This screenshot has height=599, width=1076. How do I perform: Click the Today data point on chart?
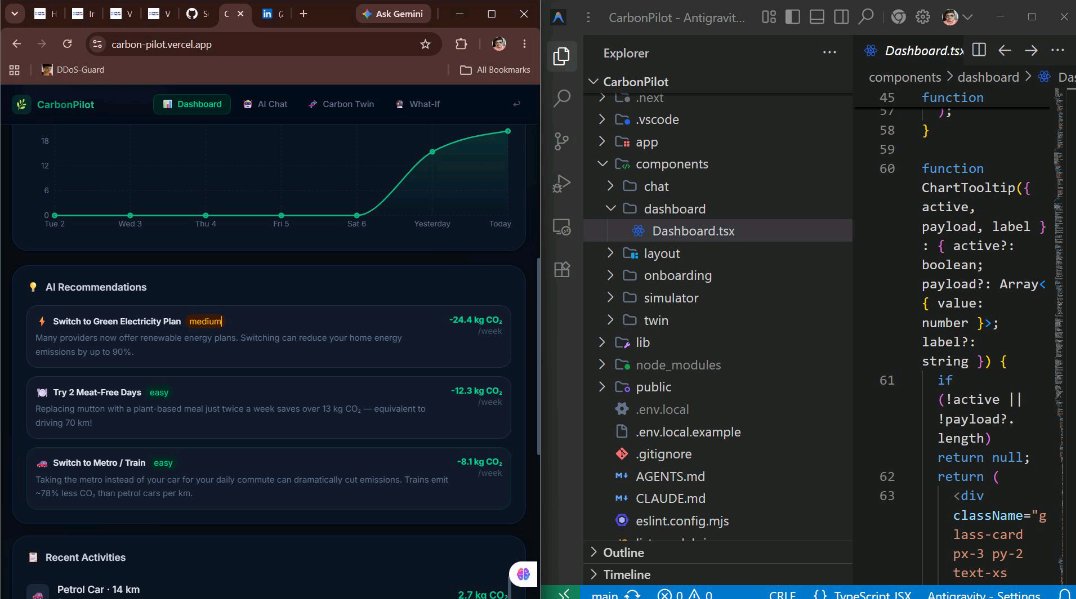[508, 131]
